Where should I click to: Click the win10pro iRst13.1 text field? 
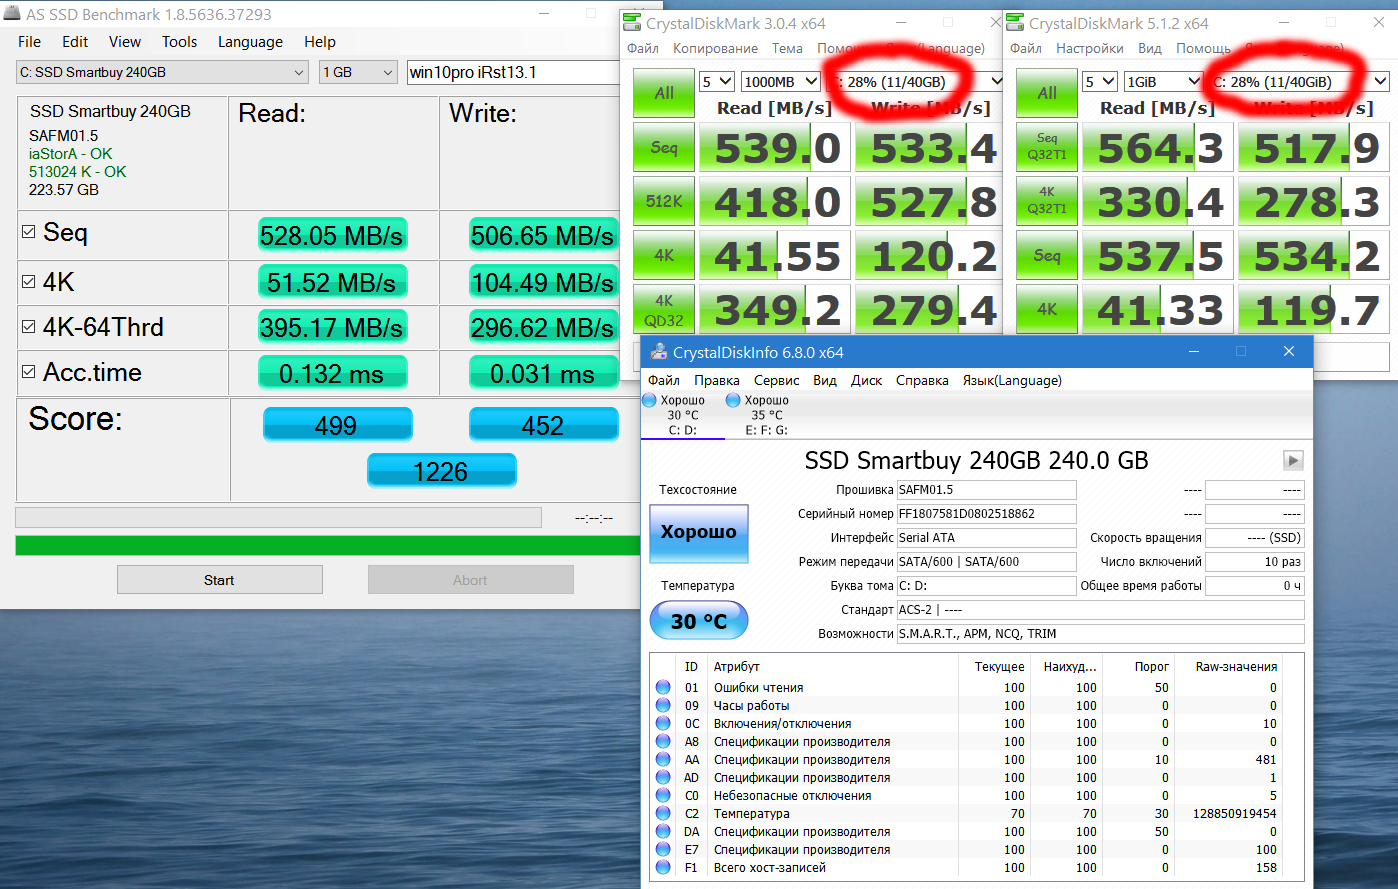coord(514,72)
